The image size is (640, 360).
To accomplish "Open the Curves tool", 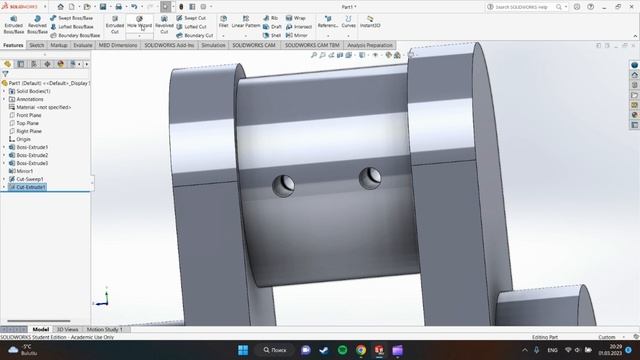I will [348, 22].
